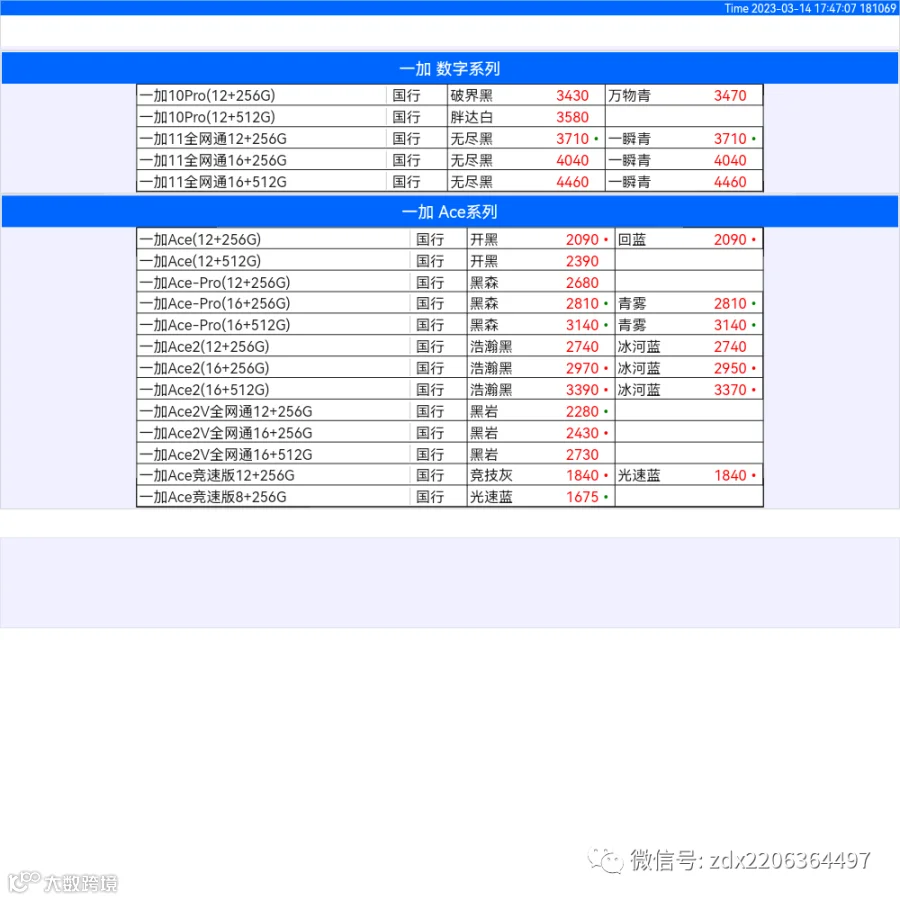Click the color cell '破界黑'
900x900 pixels.
click(471, 95)
